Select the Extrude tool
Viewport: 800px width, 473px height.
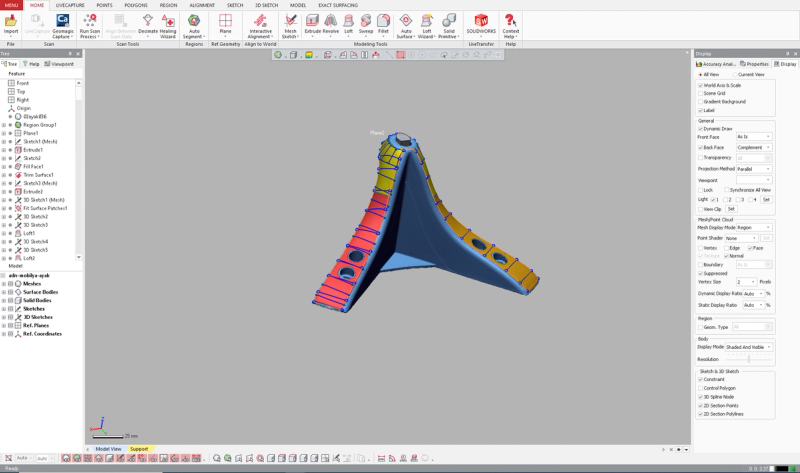(312, 24)
